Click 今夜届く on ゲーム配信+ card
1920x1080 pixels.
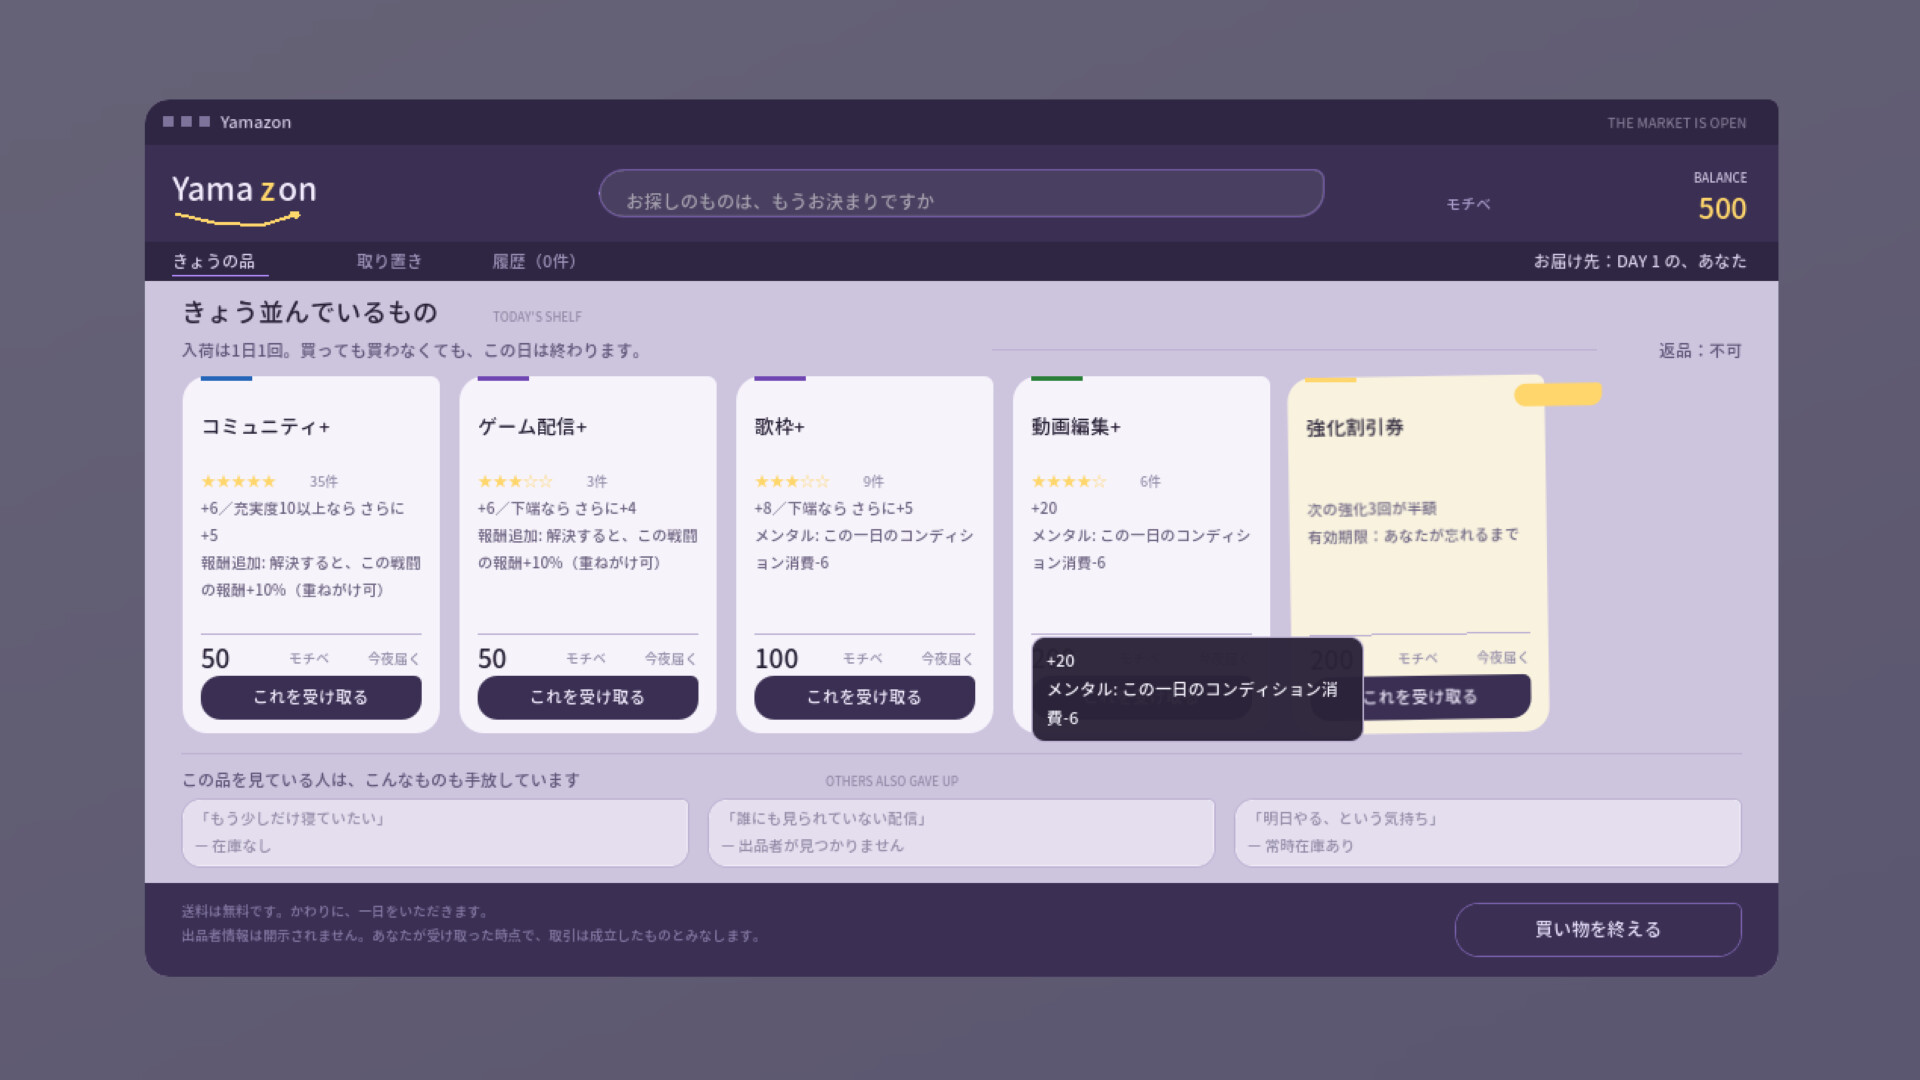[670, 658]
